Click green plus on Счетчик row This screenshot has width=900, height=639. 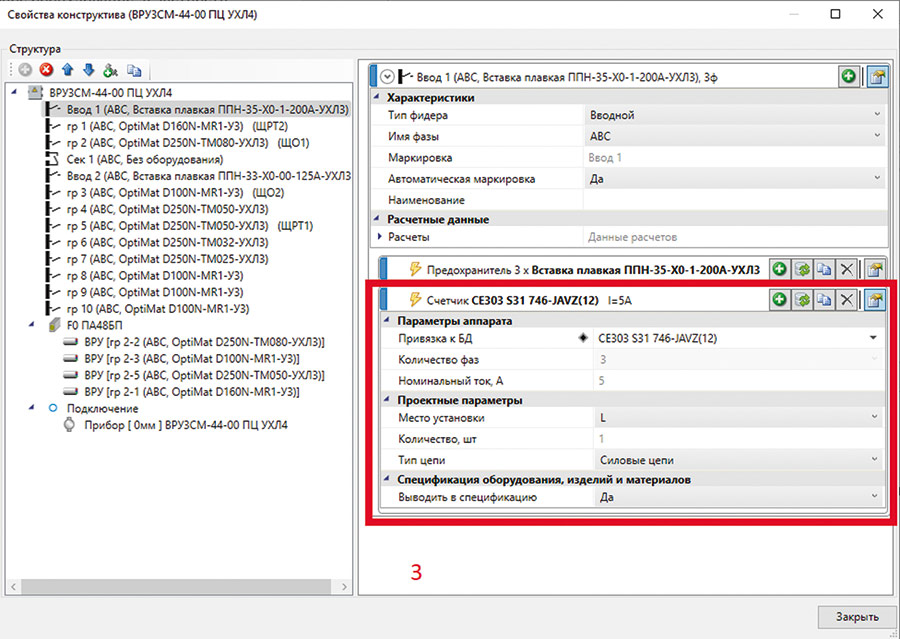tap(779, 299)
